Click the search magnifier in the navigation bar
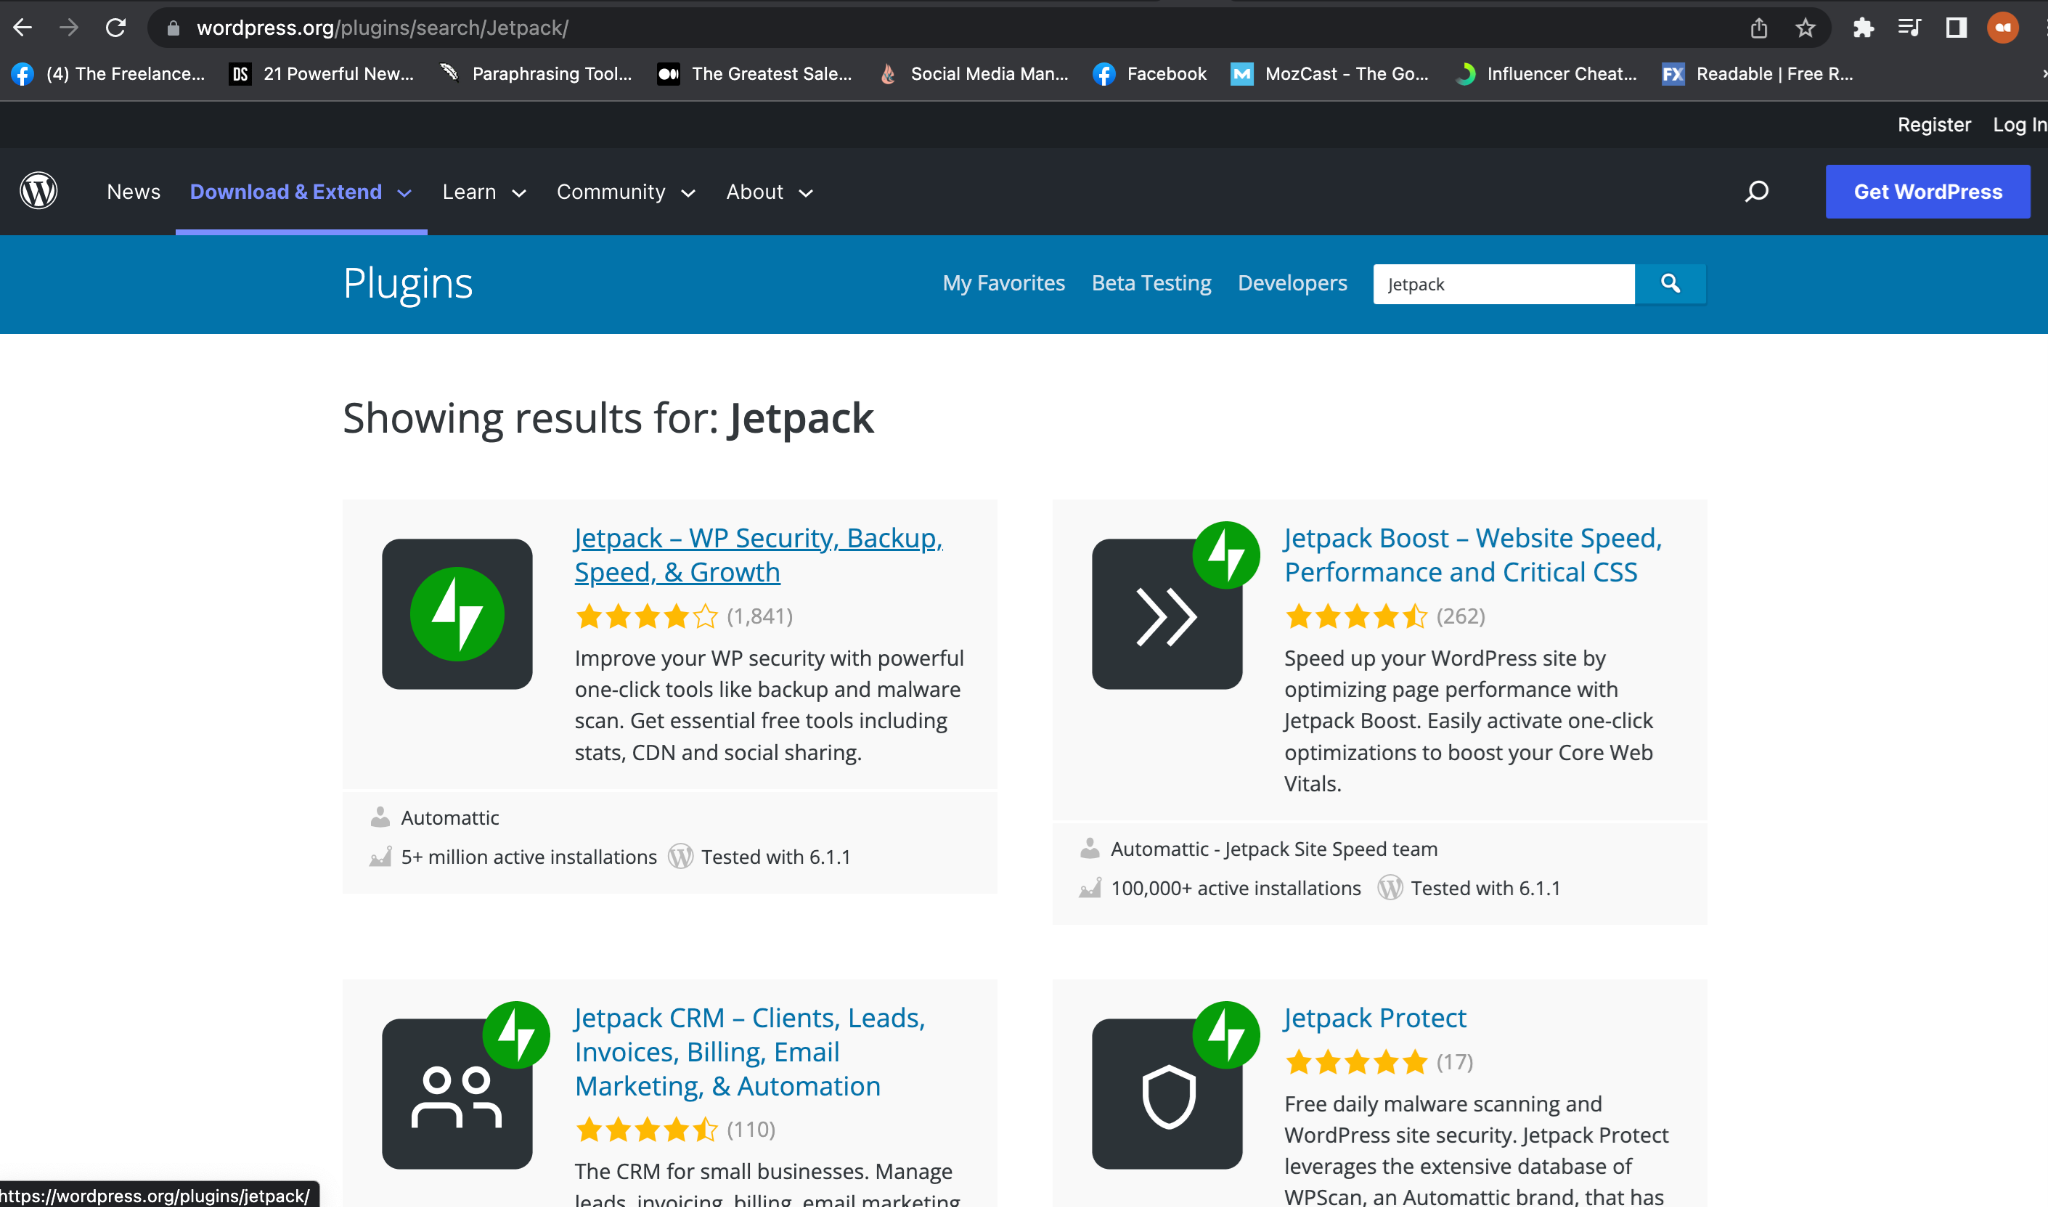This screenshot has height=1207, width=2048. pyautogui.click(x=1757, y=191)
